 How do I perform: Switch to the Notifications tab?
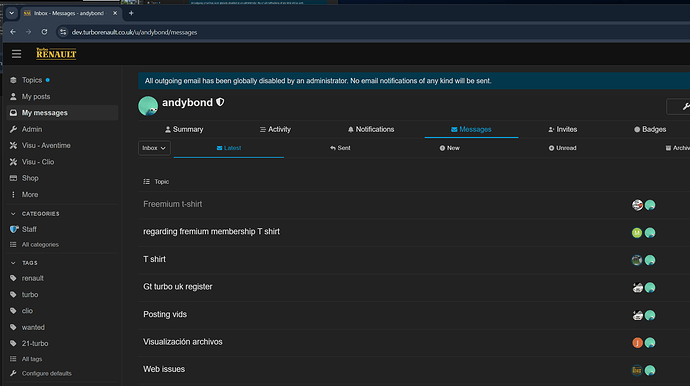click(x=371, y=129)
